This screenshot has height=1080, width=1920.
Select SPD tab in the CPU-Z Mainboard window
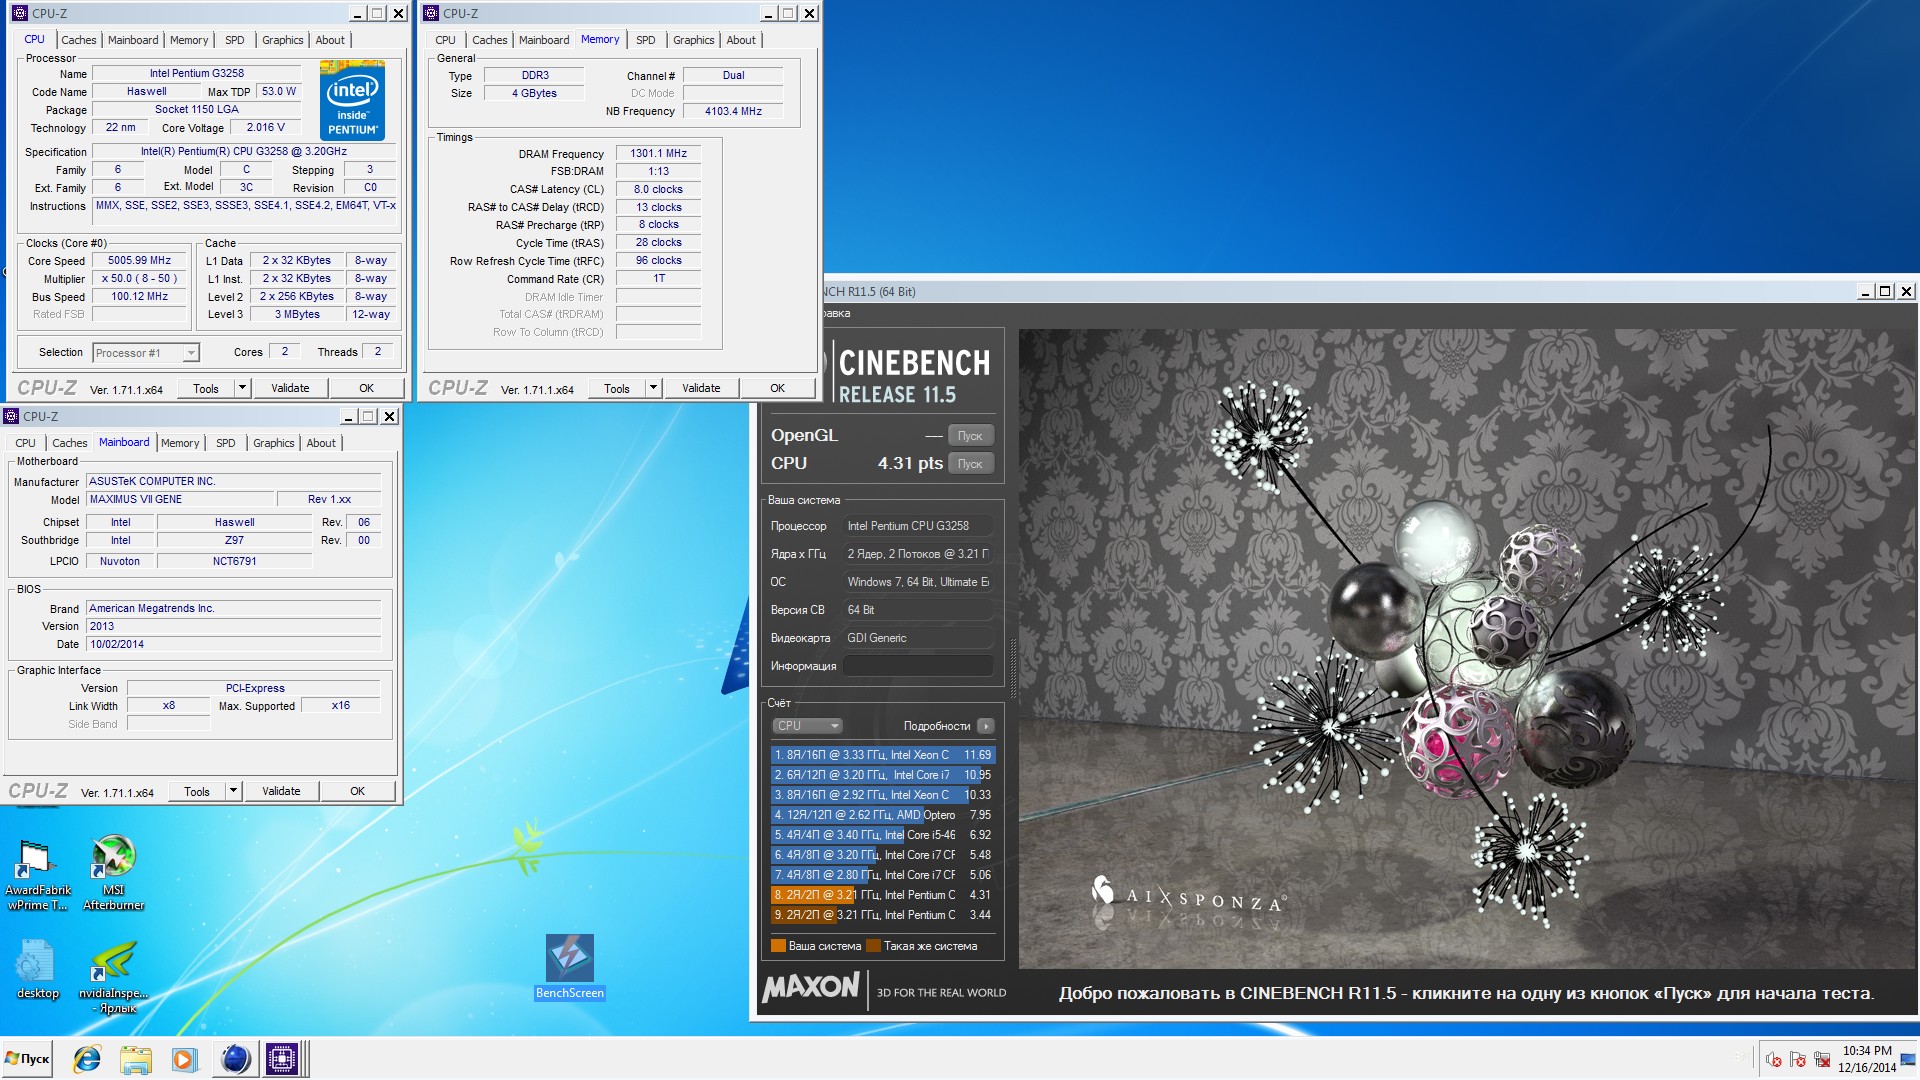coord(226,443)
